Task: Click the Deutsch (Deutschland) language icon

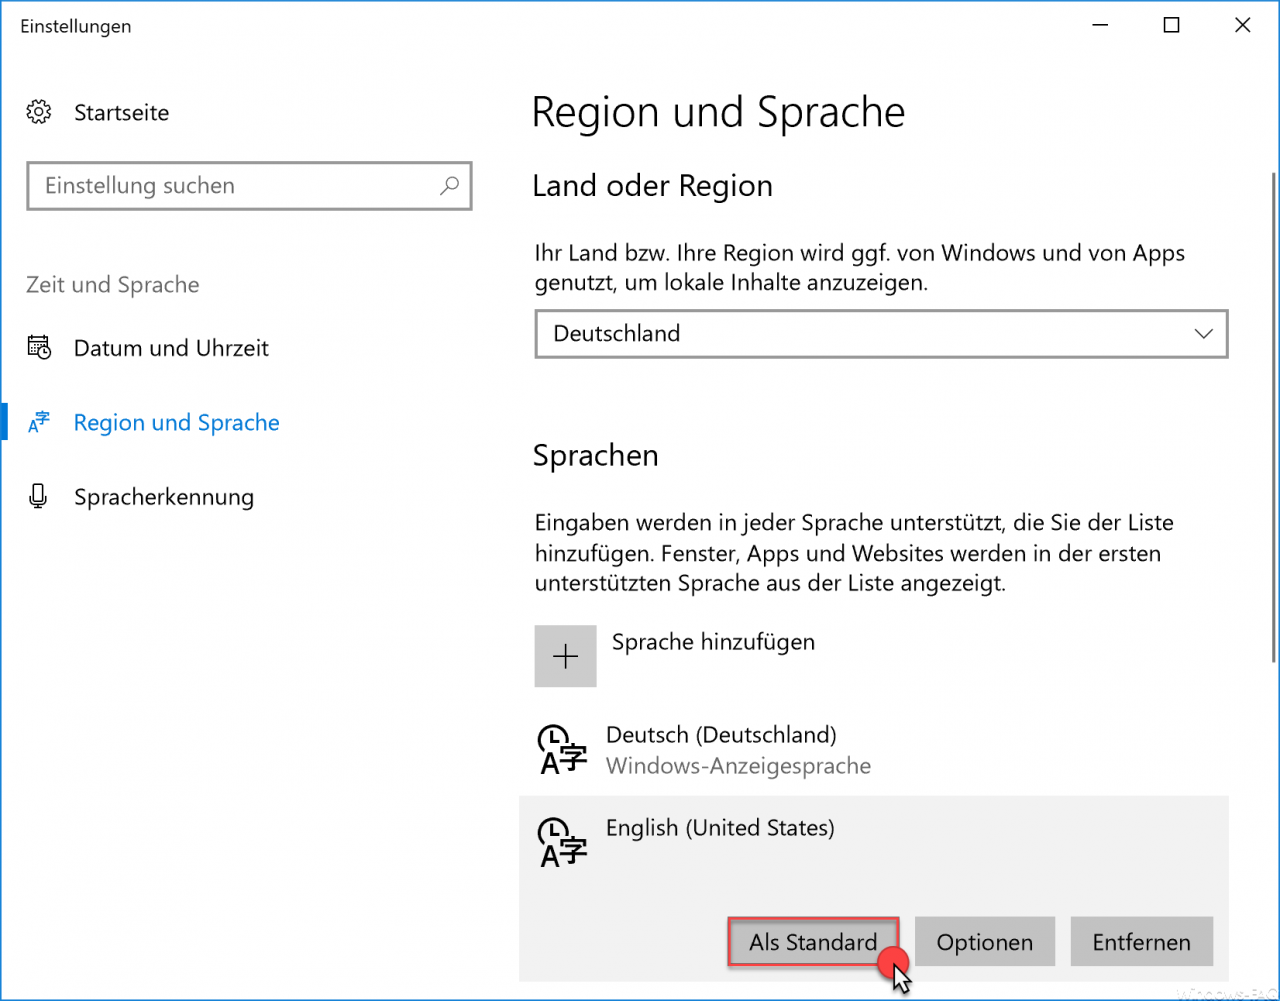Action: [x=562, y=751]
